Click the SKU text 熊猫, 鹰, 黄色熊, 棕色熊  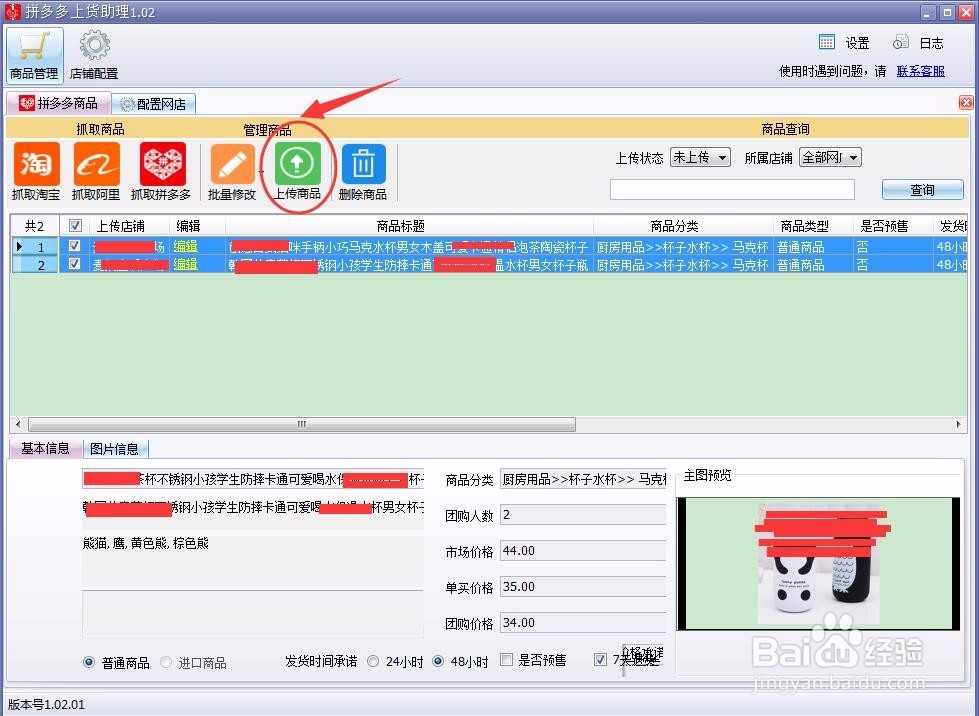145,543
